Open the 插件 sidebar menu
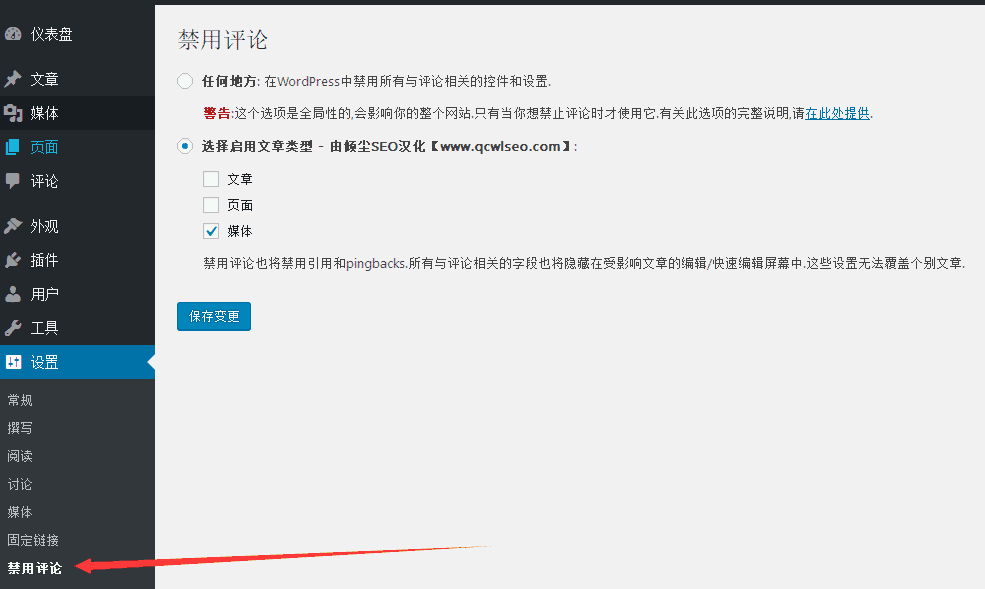Viewport: 985px width, 589px height. pos(77,260)
